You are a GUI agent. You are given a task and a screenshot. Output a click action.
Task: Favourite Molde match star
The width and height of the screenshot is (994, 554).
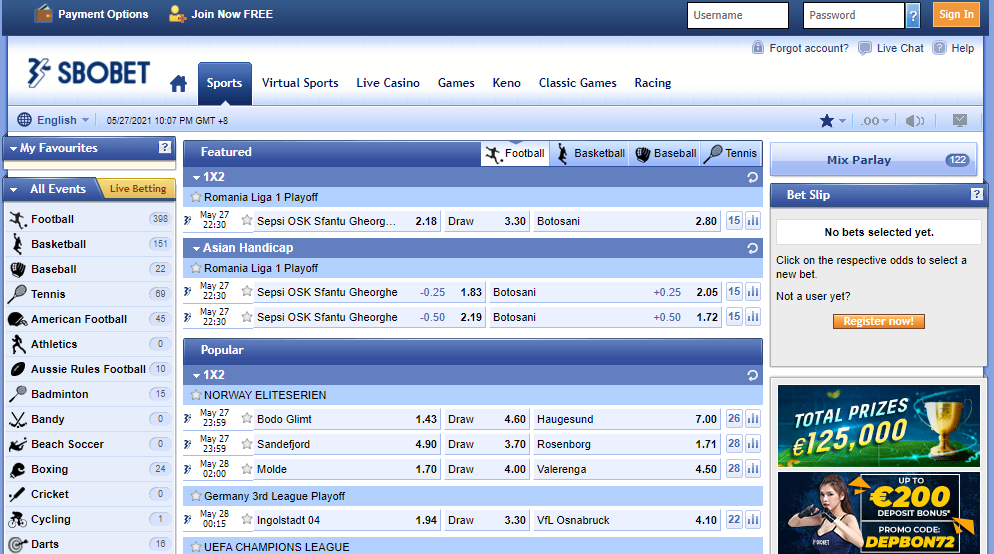[247, 469]
